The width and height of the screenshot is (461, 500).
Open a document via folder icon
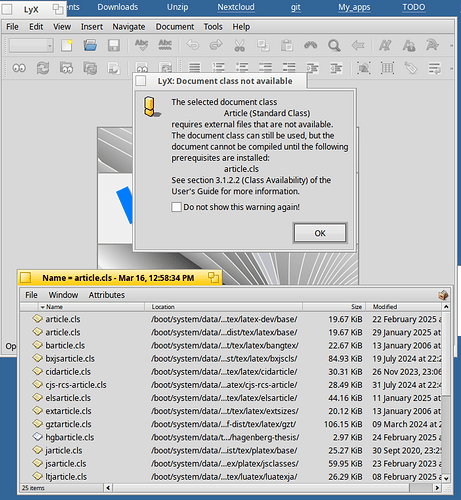[90, 45]
